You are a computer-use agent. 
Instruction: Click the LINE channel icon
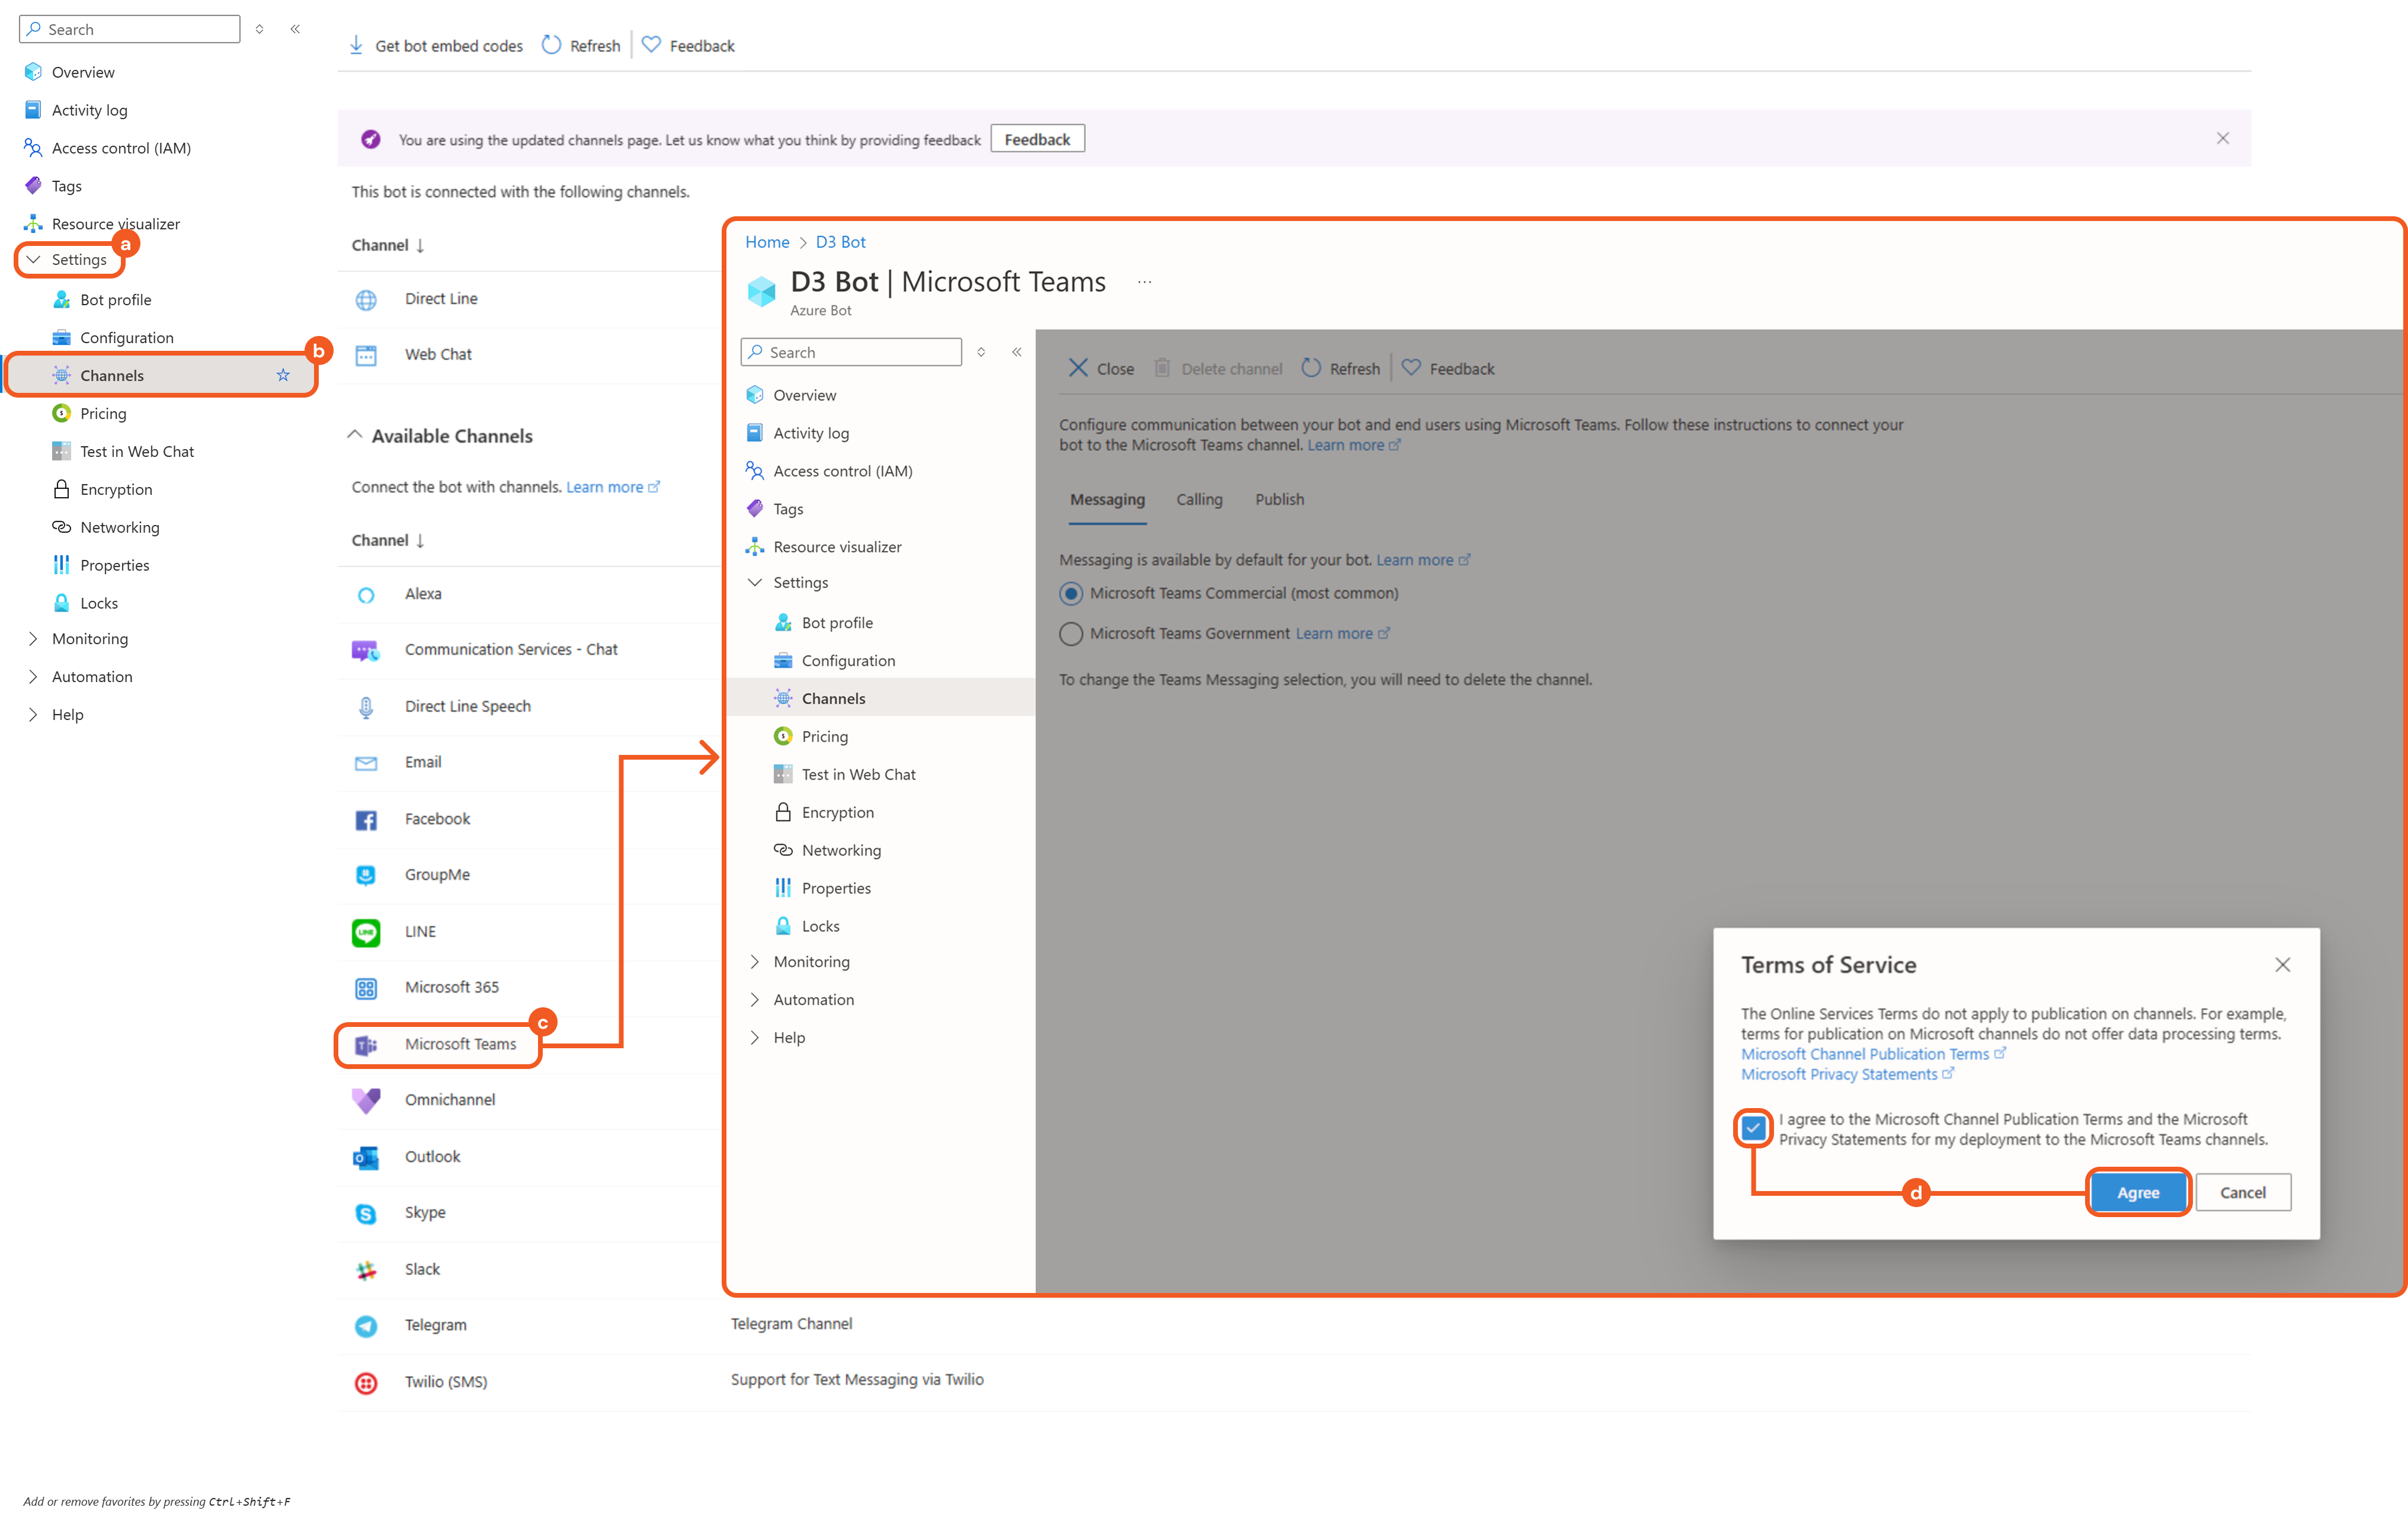pyautogui.click(x=366, y=932)
